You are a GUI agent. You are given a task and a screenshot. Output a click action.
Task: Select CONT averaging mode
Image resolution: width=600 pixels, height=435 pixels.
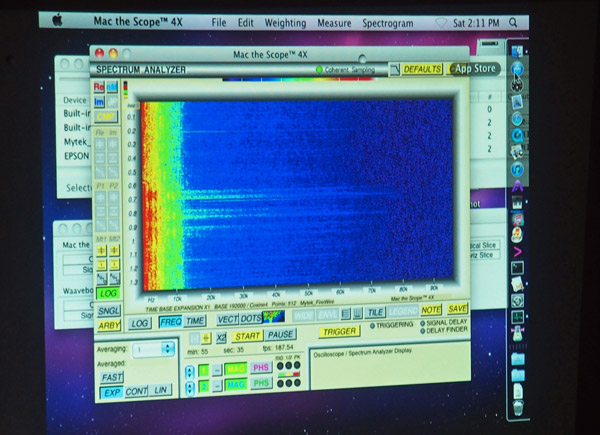point(136,391)
